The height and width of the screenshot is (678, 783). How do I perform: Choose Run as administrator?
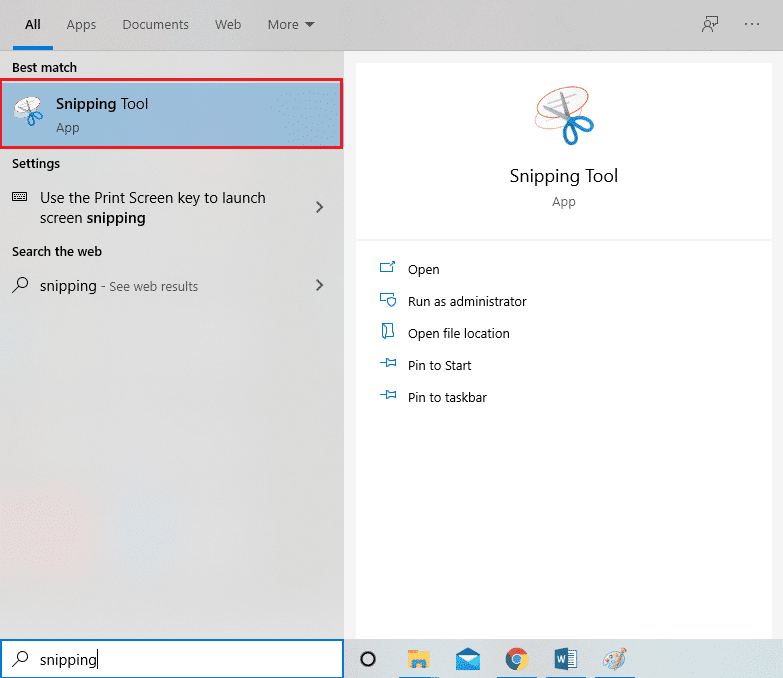point(467,302)
